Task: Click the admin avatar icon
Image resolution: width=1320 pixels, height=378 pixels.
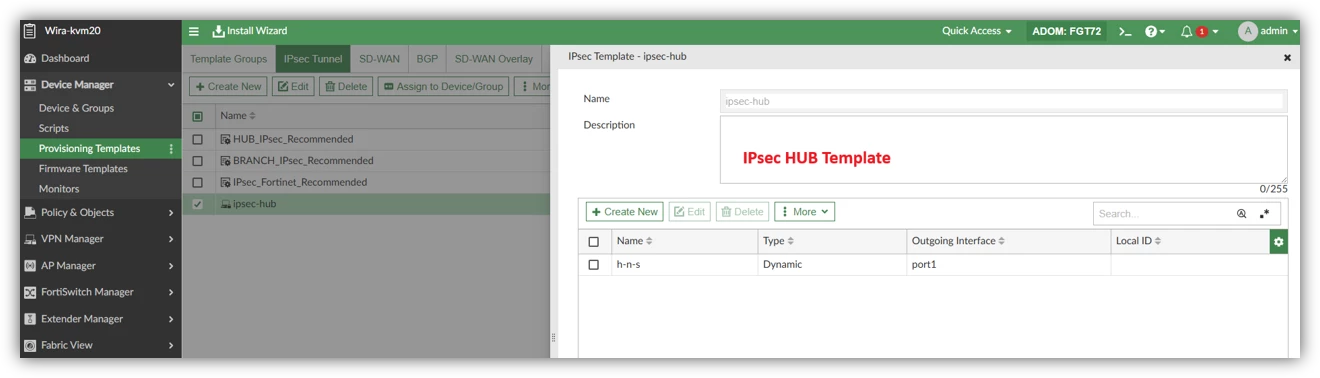Action: pos(1247,31)
